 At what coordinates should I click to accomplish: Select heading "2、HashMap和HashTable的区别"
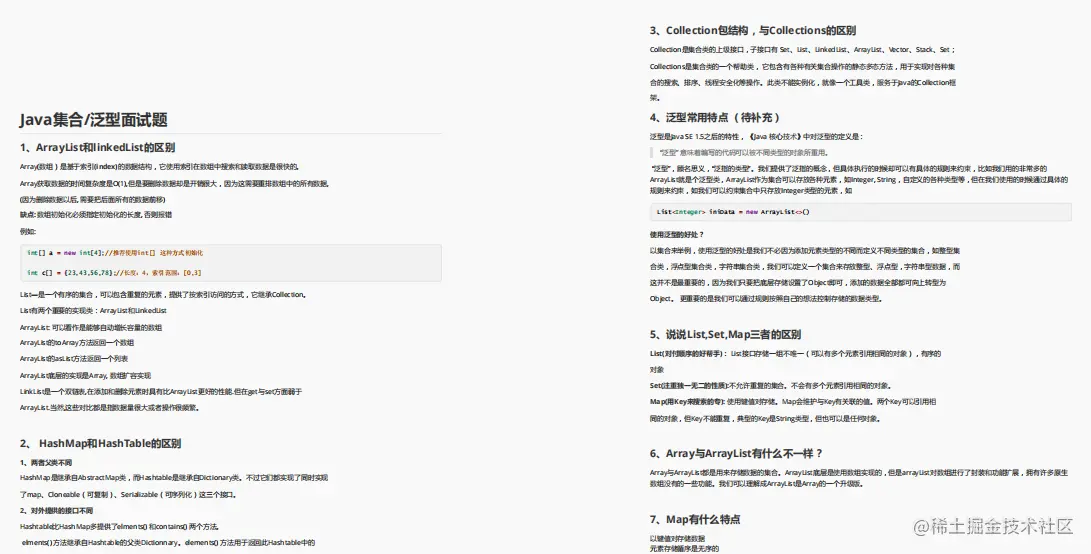click(100, 443)
